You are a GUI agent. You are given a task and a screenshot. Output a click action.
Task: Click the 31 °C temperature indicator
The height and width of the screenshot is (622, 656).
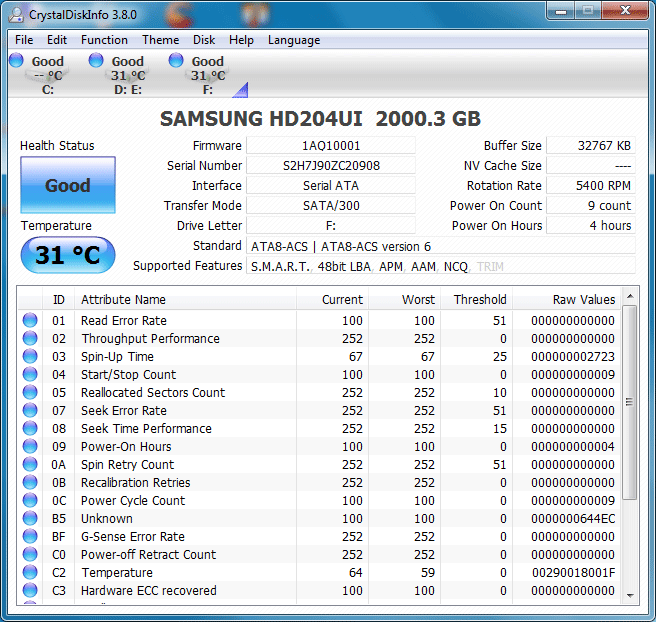coord(68,255)
